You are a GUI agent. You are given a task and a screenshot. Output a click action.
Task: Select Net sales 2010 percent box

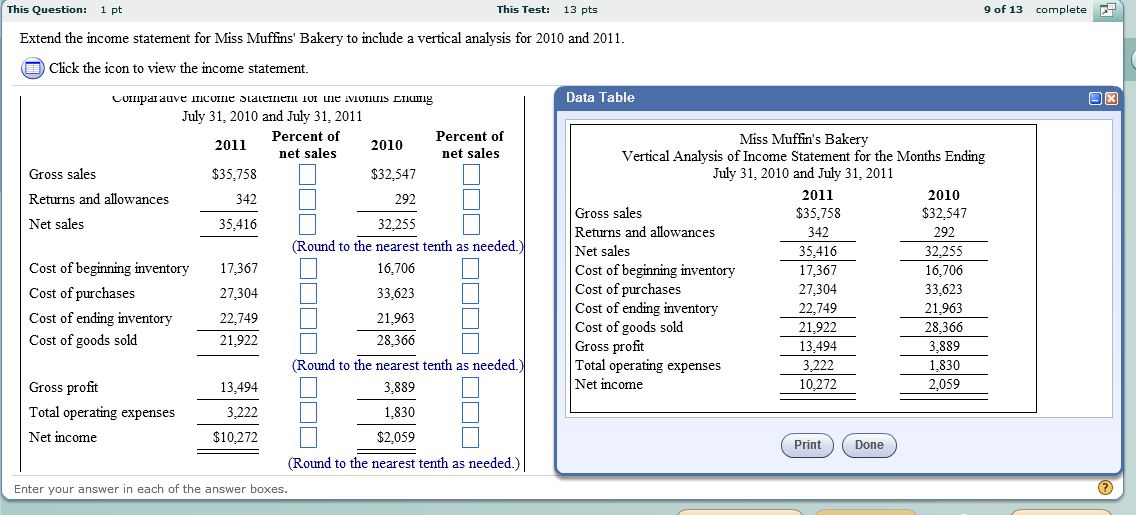pyautogui.click(x=471, y=224)
